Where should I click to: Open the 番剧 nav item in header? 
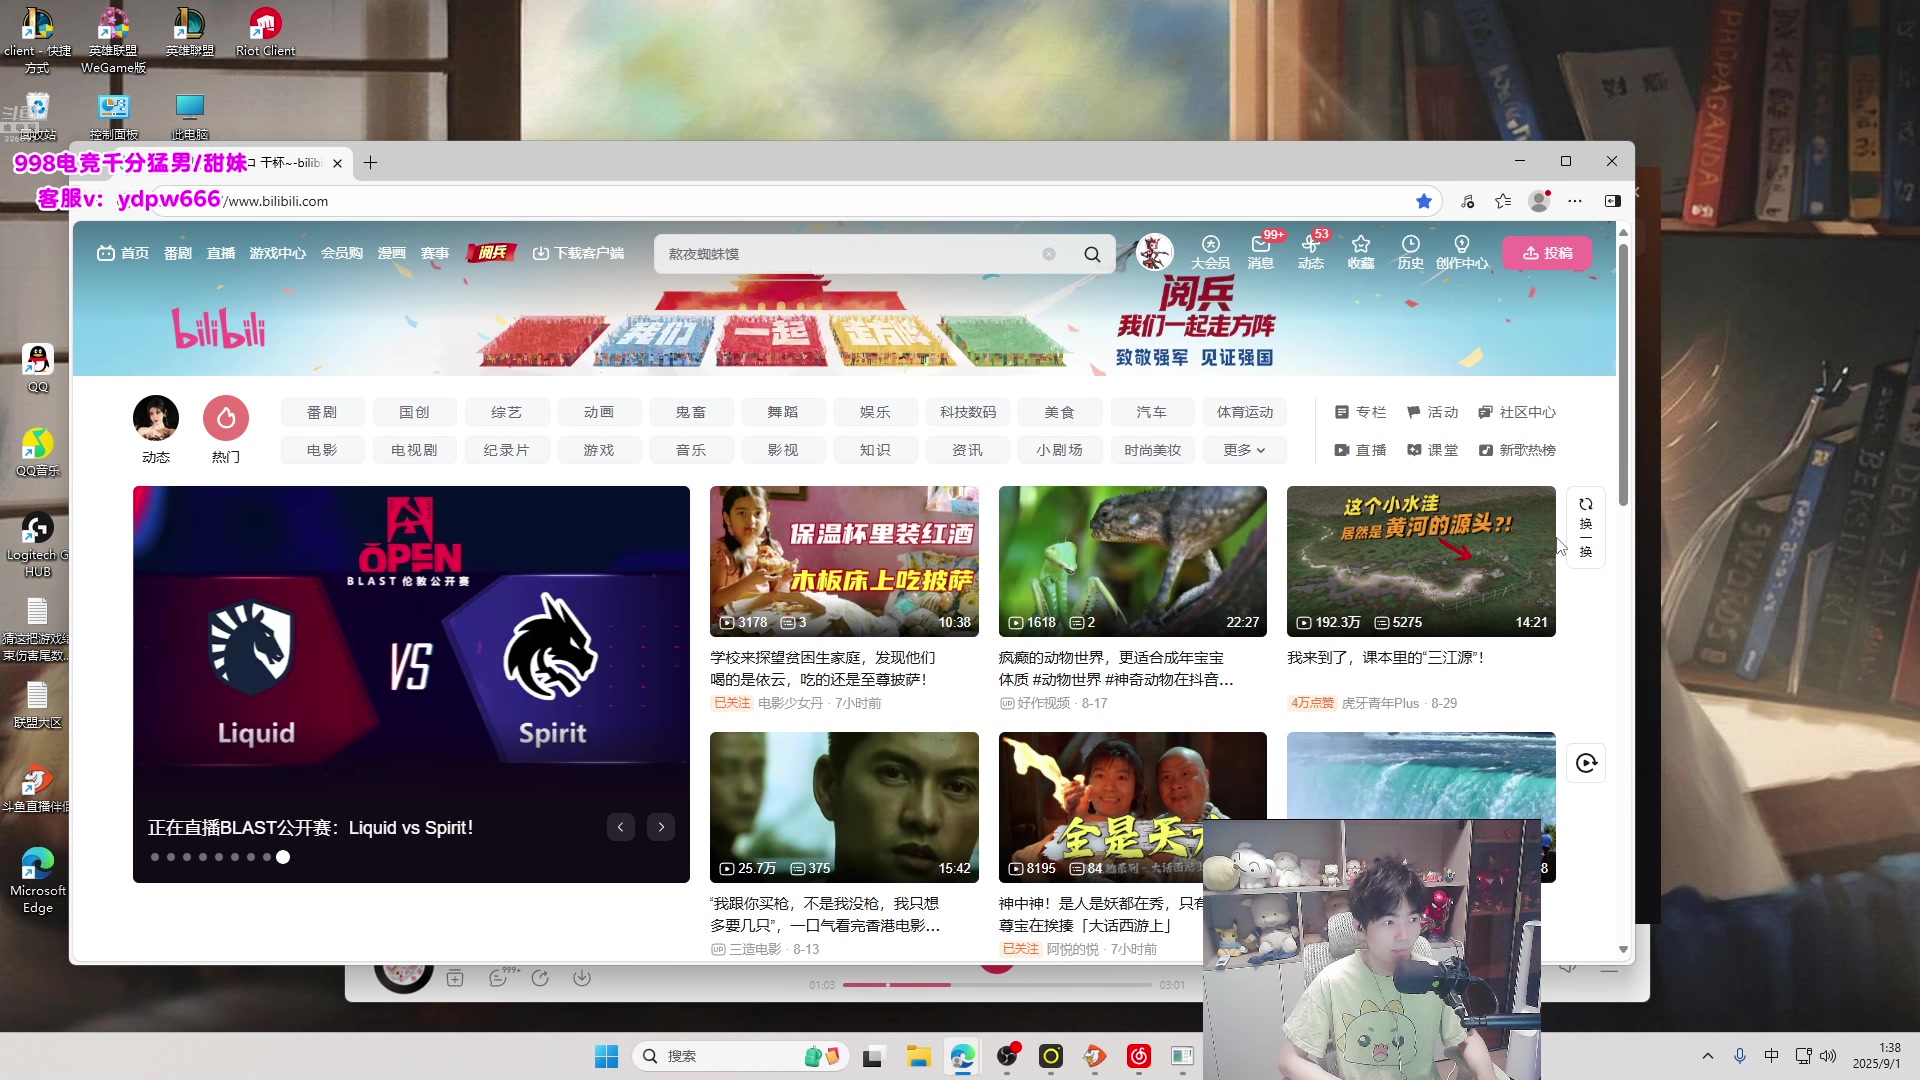click(x=178, y=253)
